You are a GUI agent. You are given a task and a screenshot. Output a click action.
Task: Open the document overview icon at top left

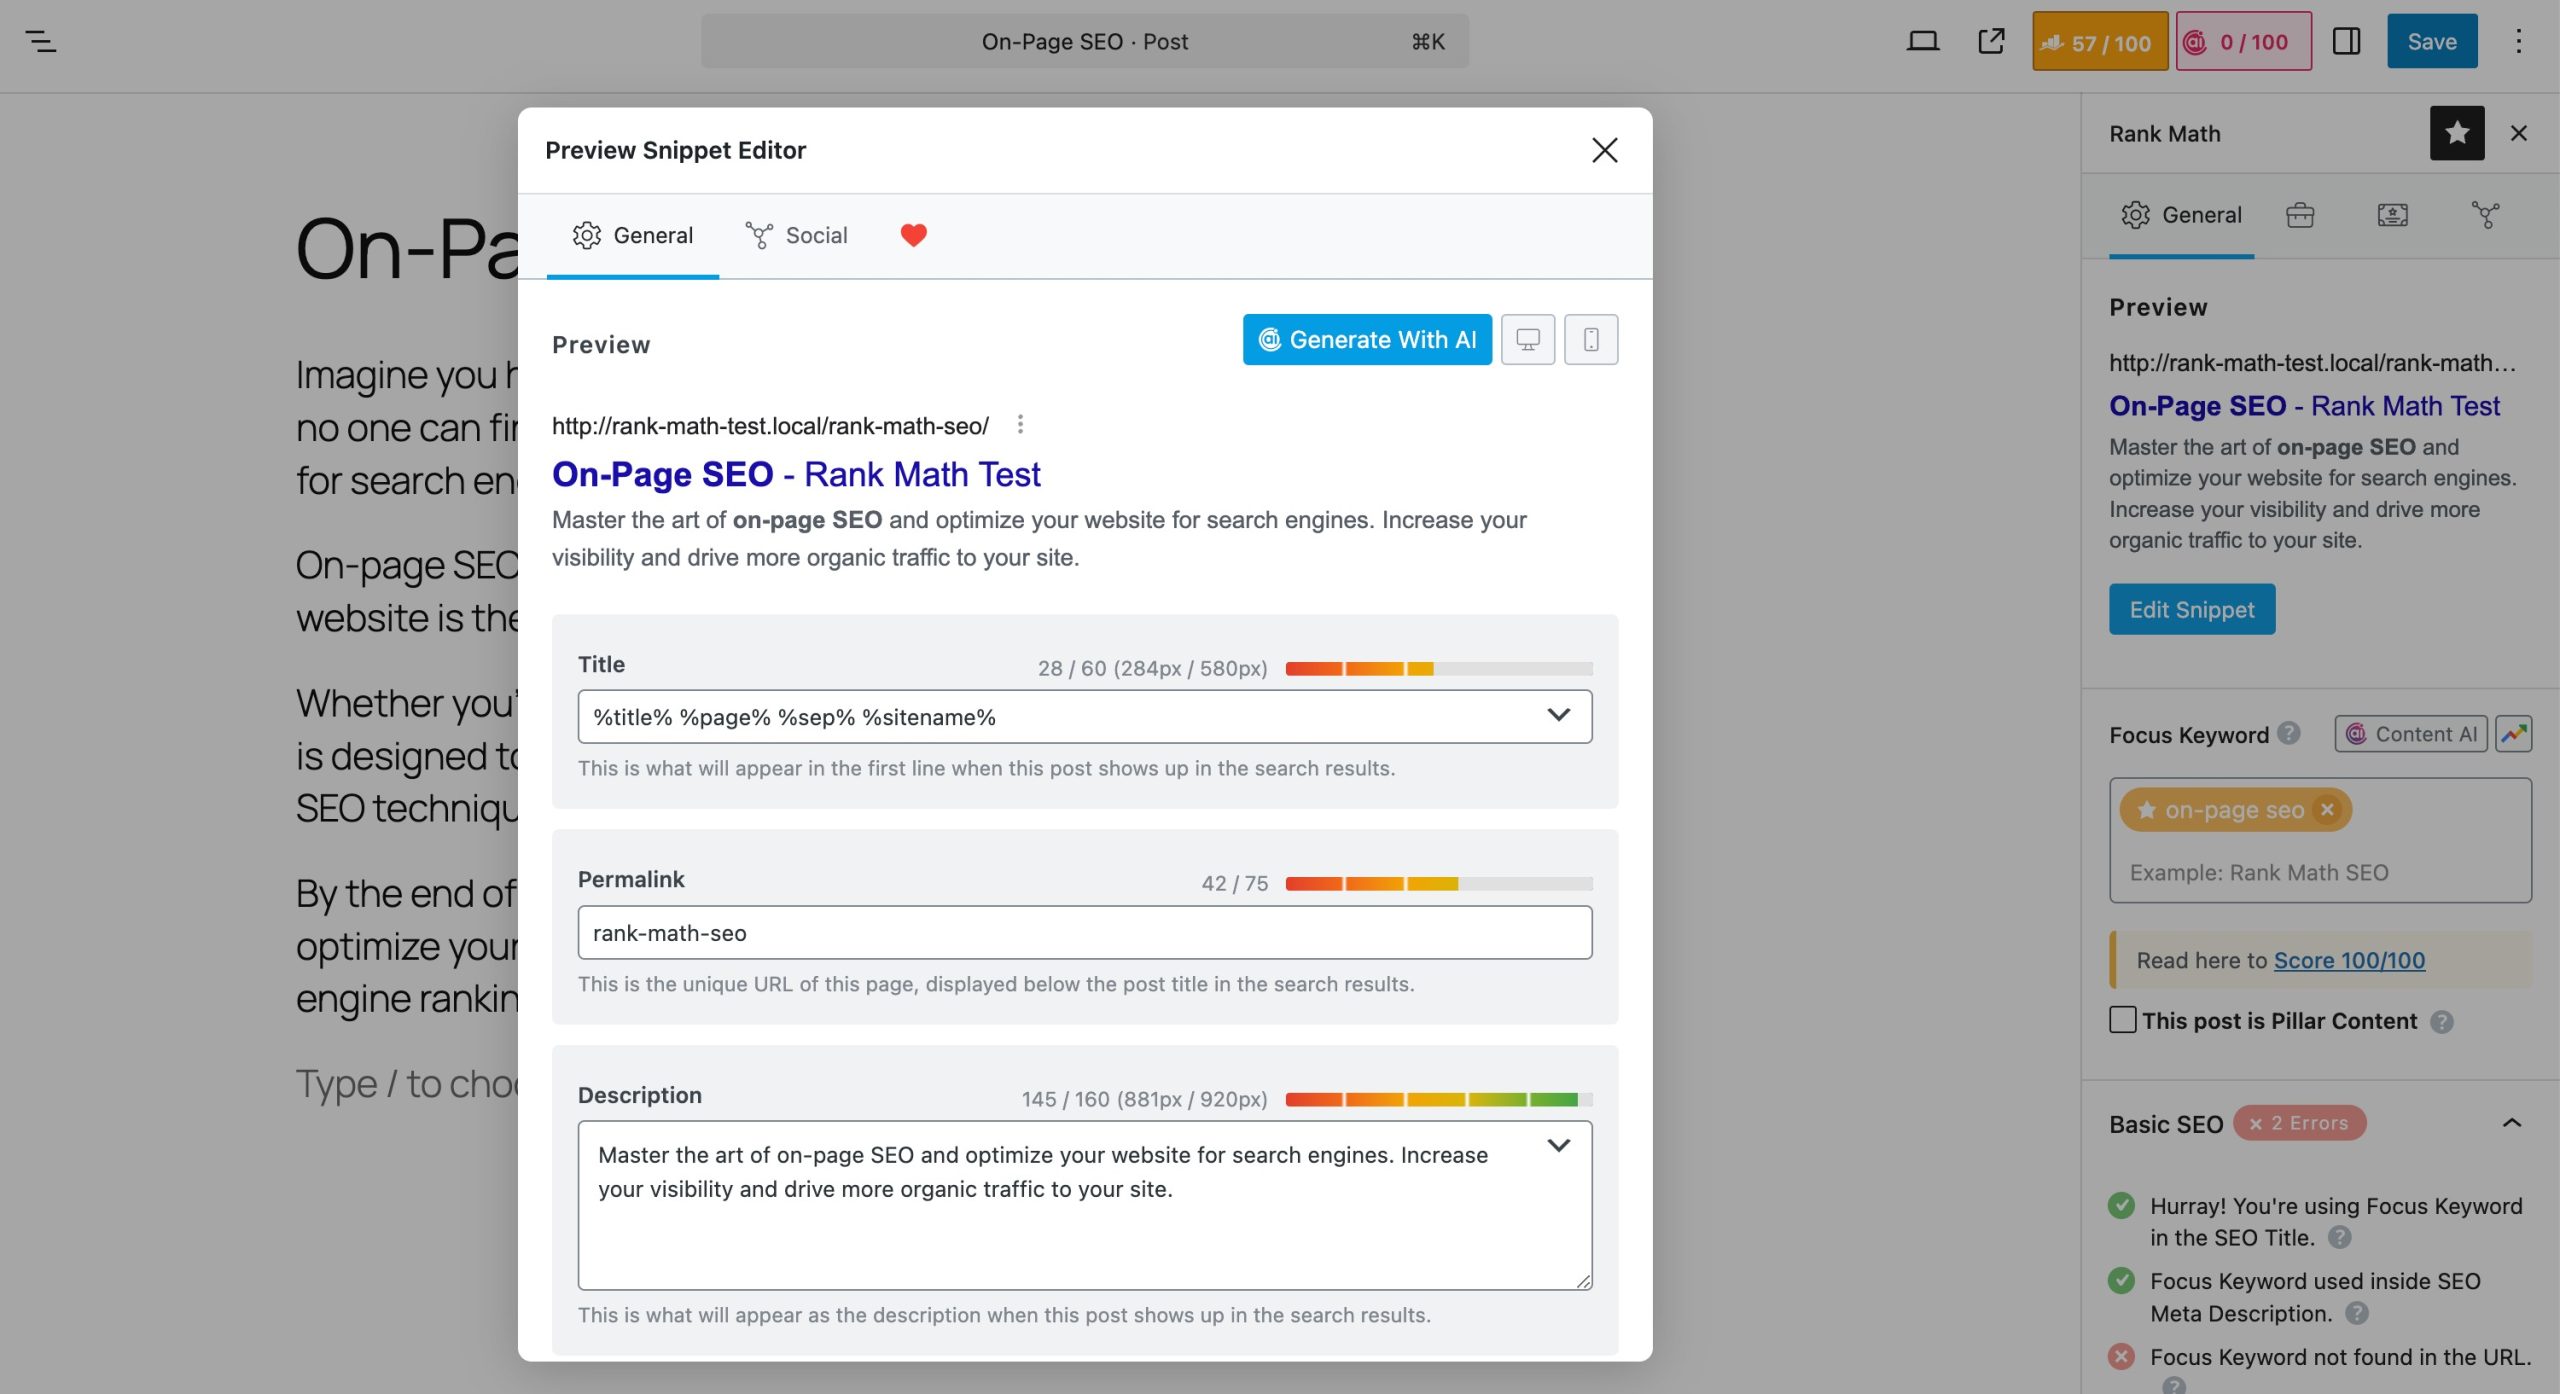pos(41,41)
